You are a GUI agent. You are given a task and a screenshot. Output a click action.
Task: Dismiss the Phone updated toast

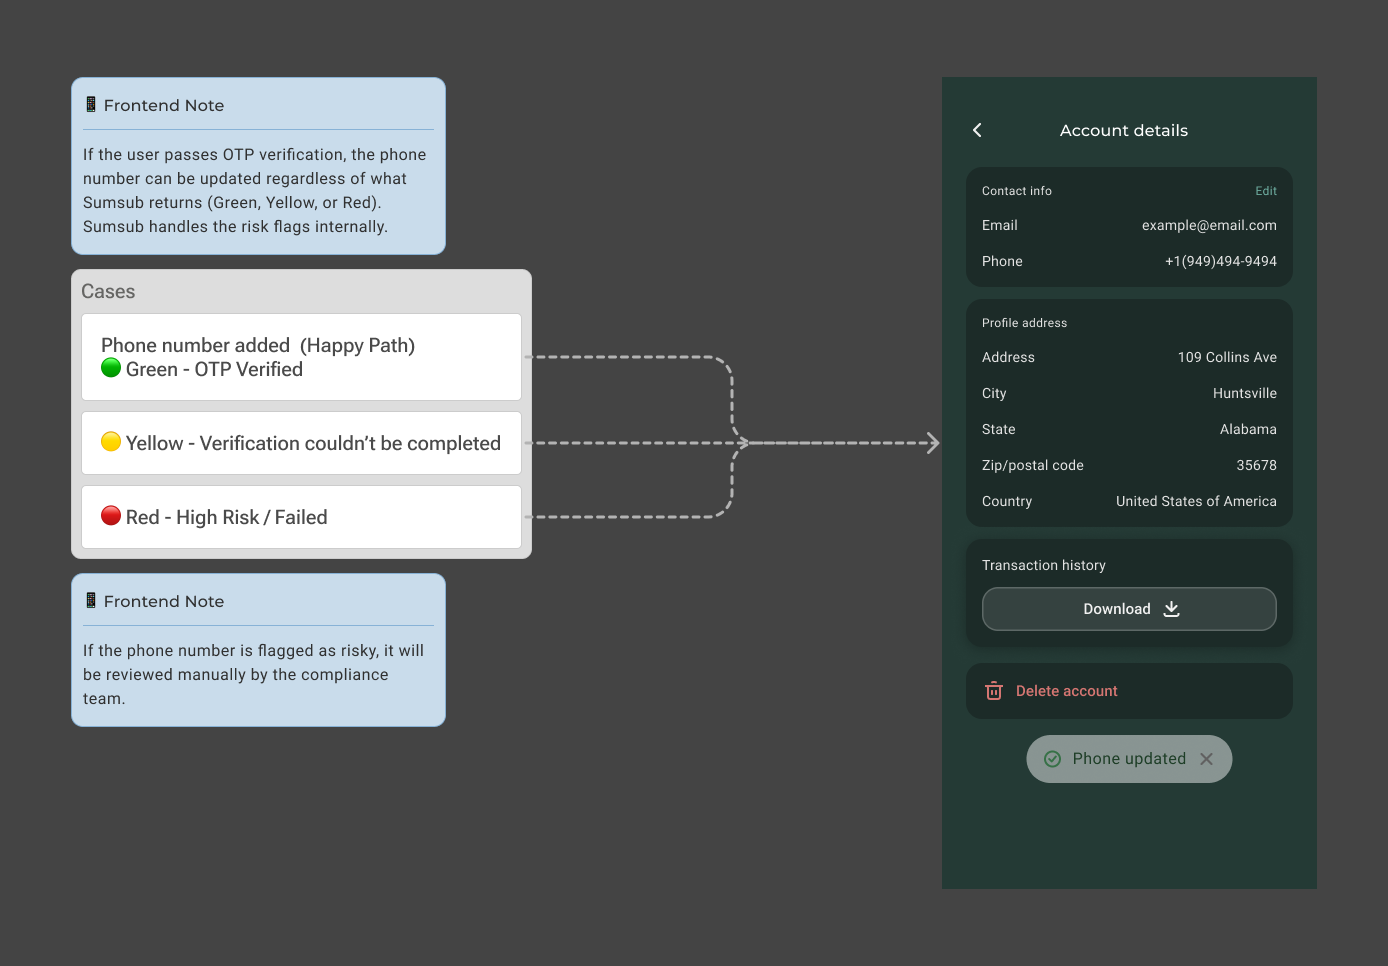[1207, 759]
